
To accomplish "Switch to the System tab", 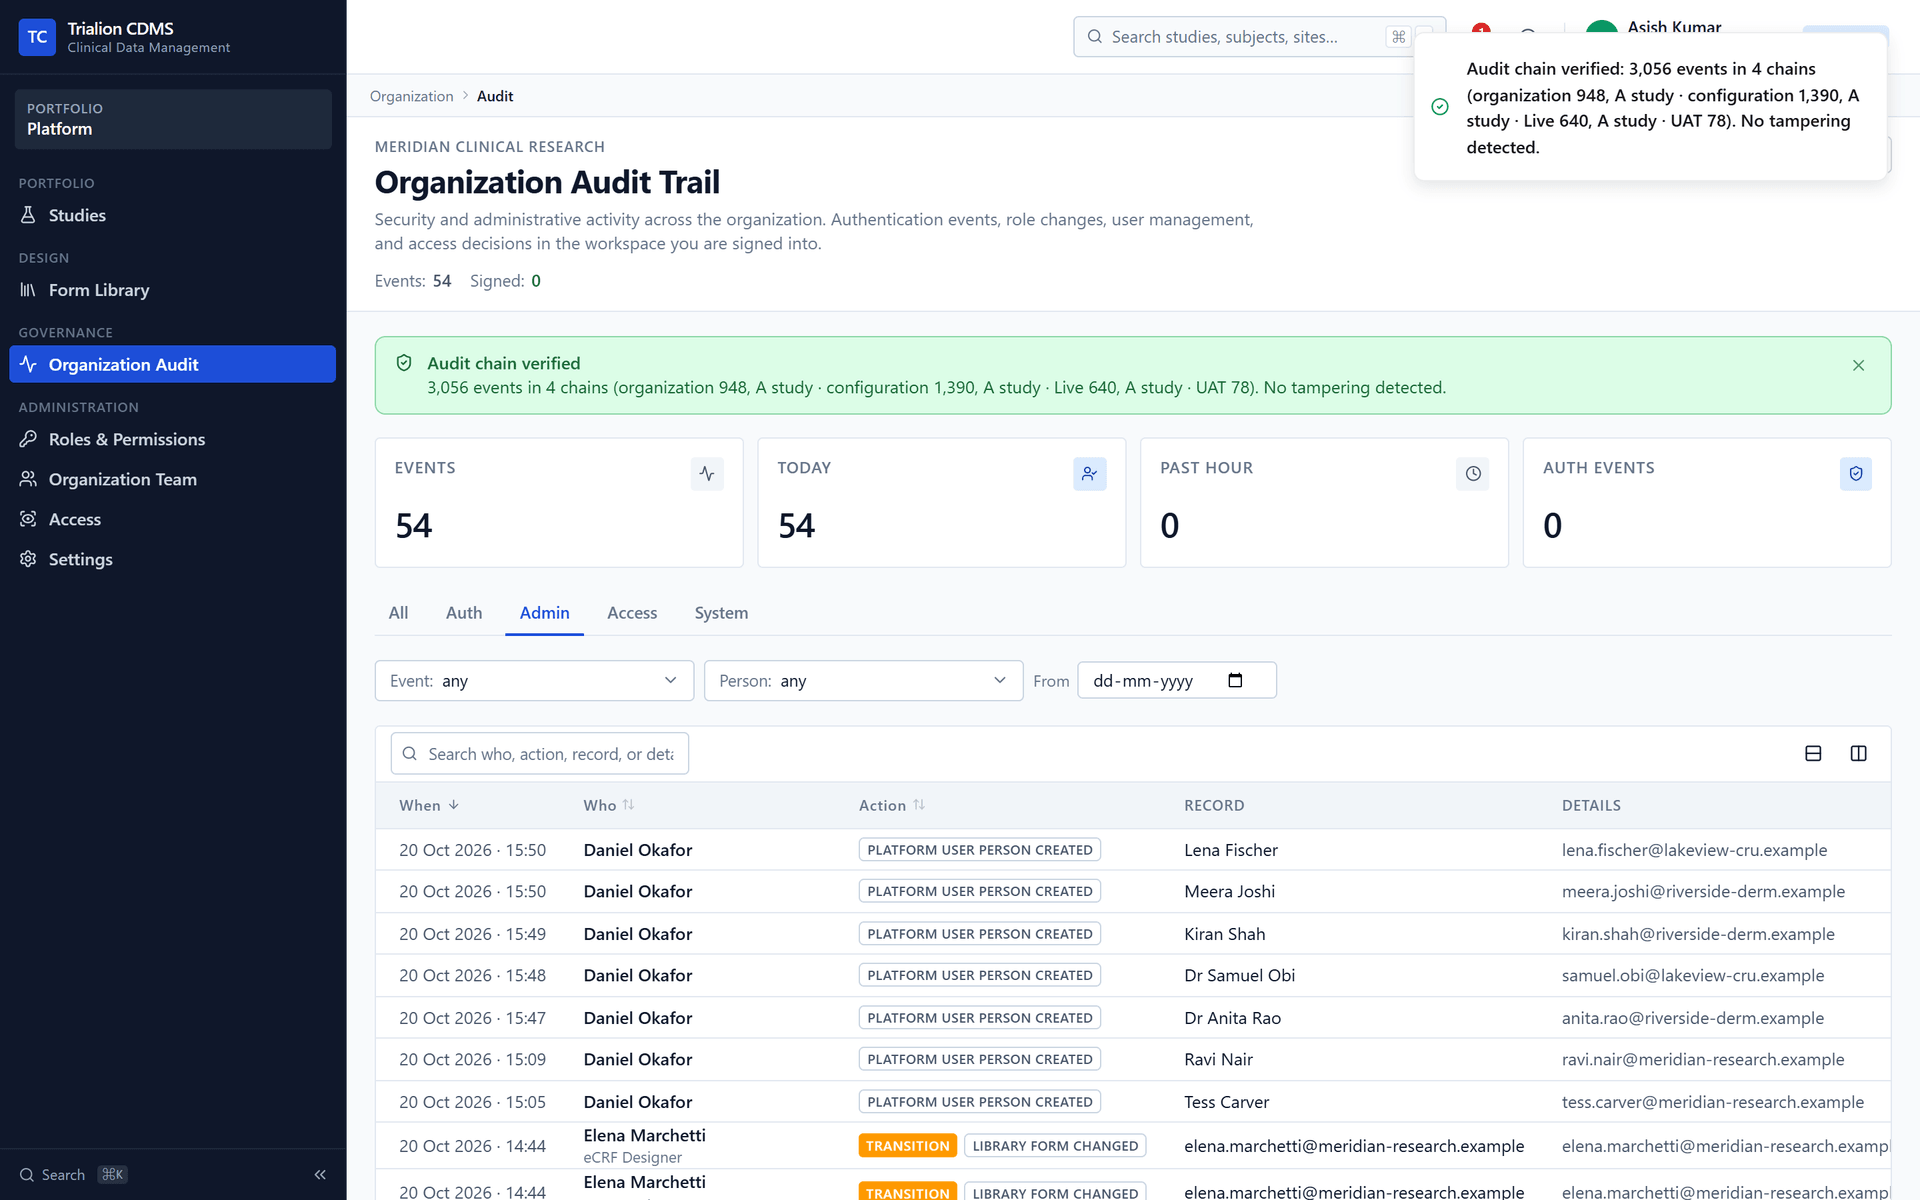I will 721,613.
